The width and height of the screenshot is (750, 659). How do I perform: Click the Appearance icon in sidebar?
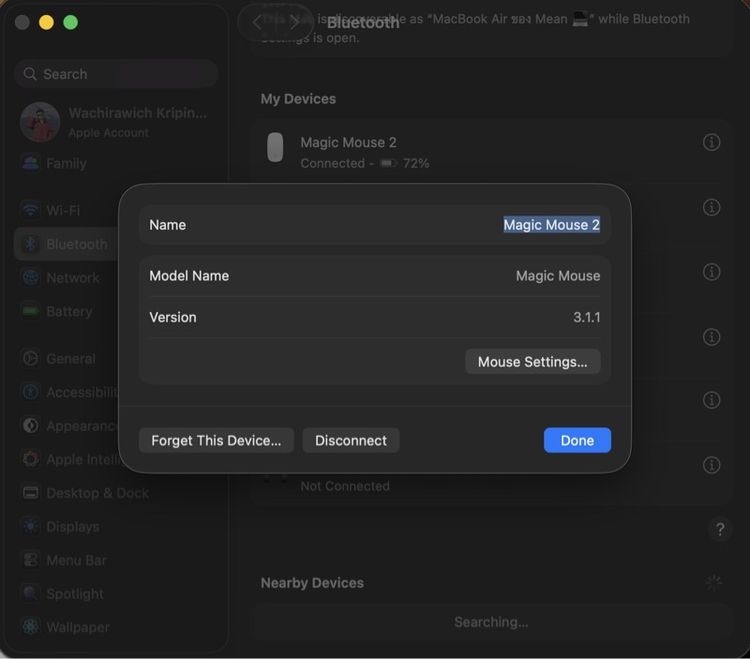[x=31, y=425]
